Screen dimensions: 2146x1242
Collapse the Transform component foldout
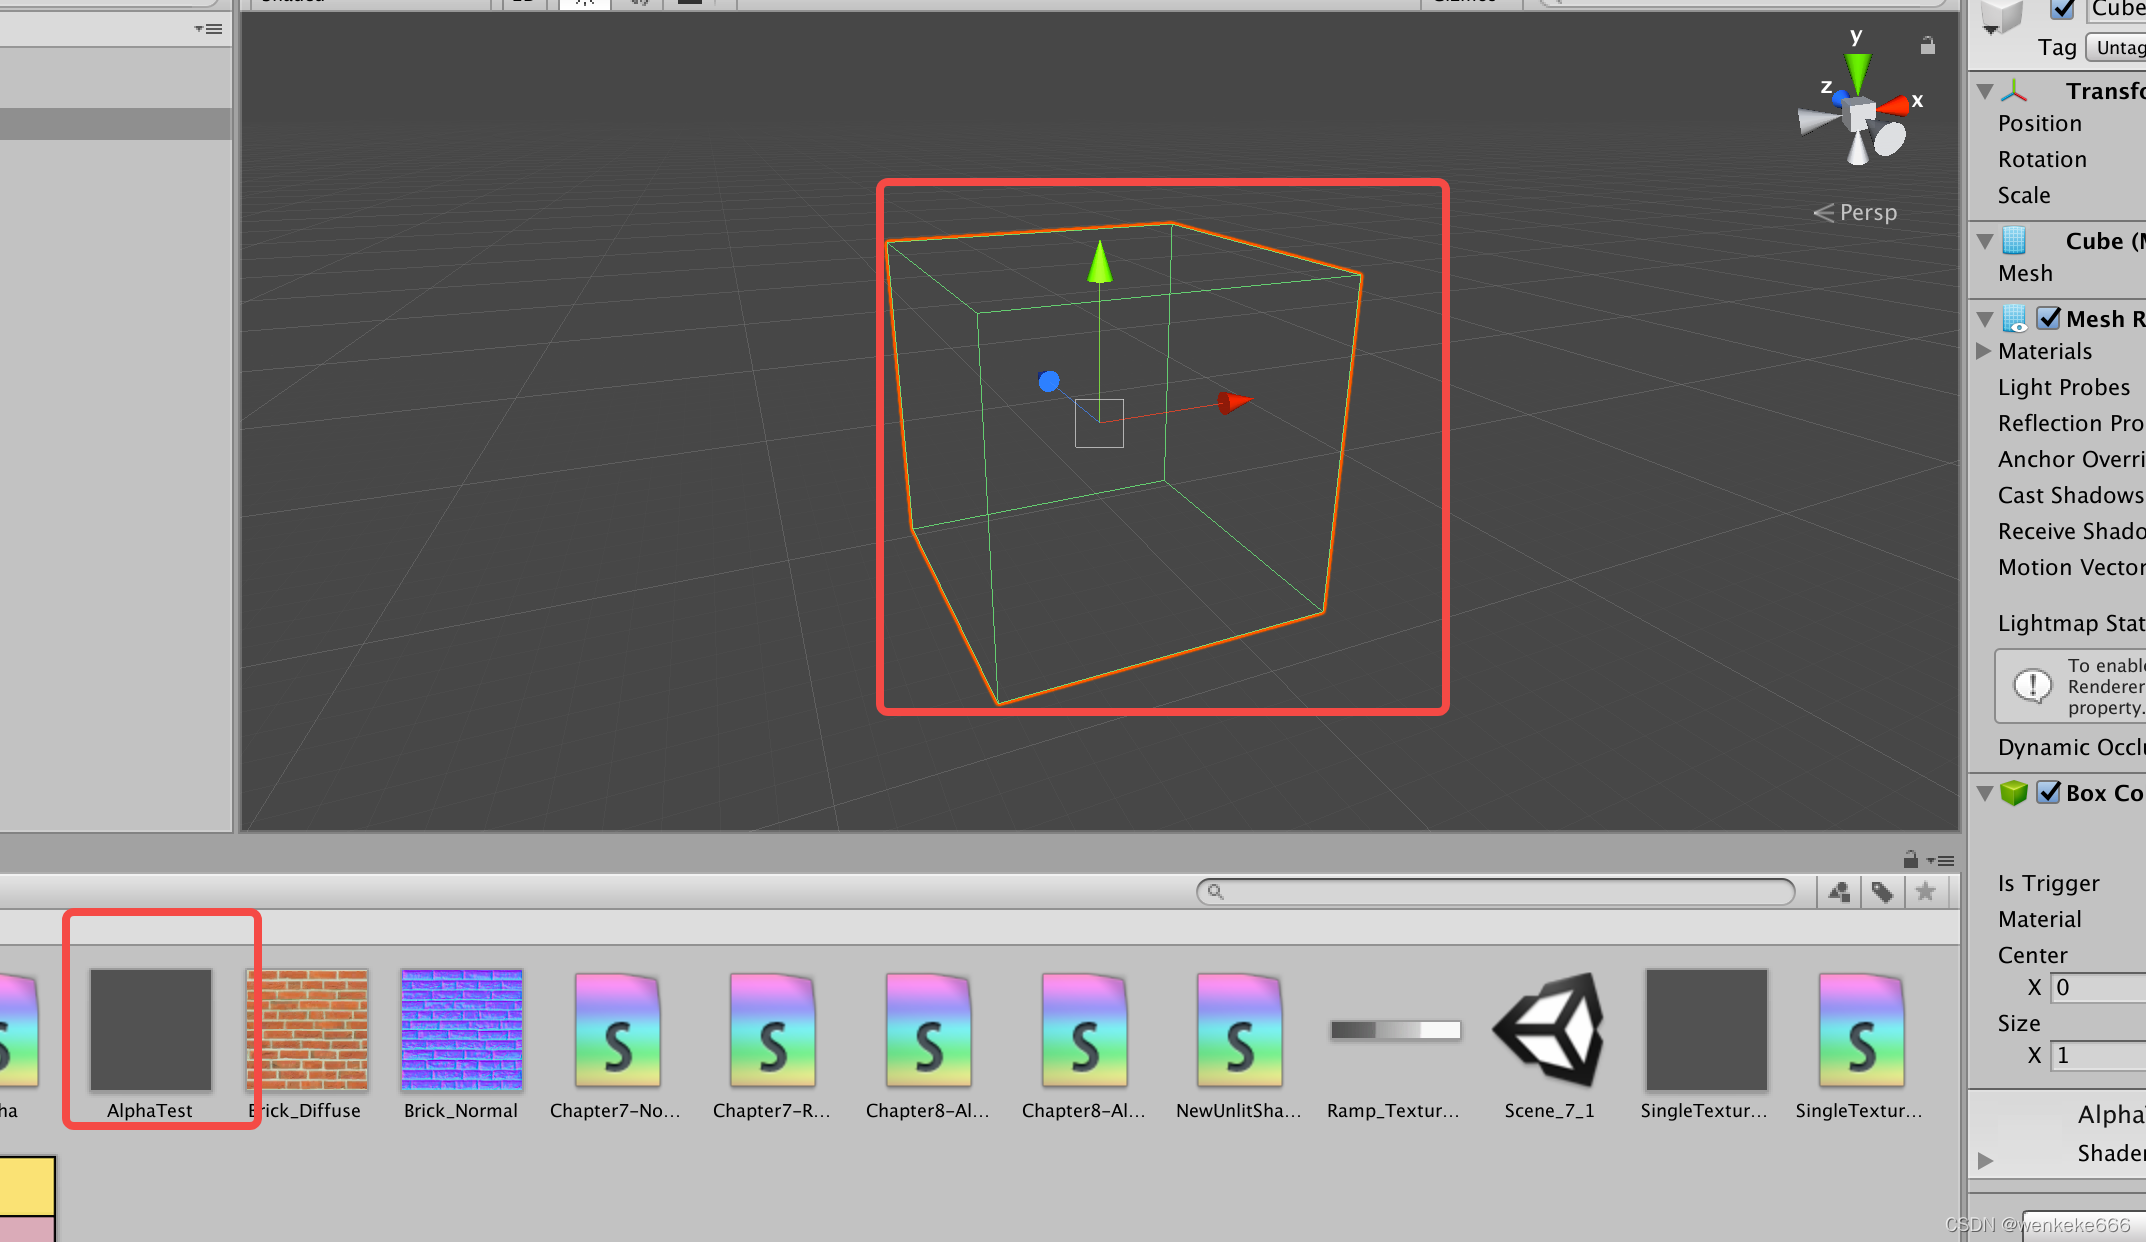click(1985, 91)
